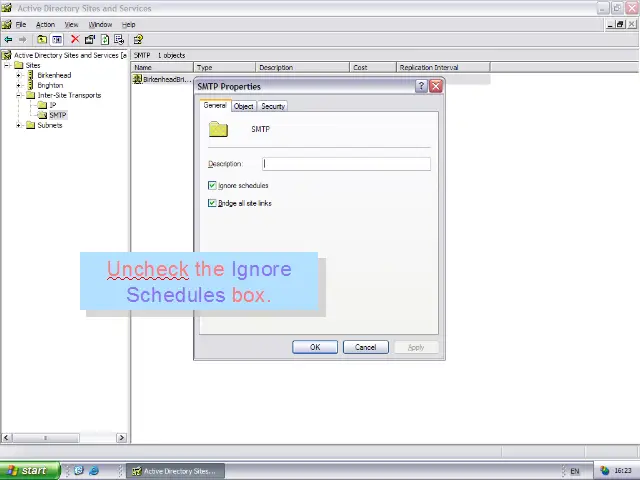Expand the Birkenhead site node
This screenshot has width=640, height=480.
point(19,75)
